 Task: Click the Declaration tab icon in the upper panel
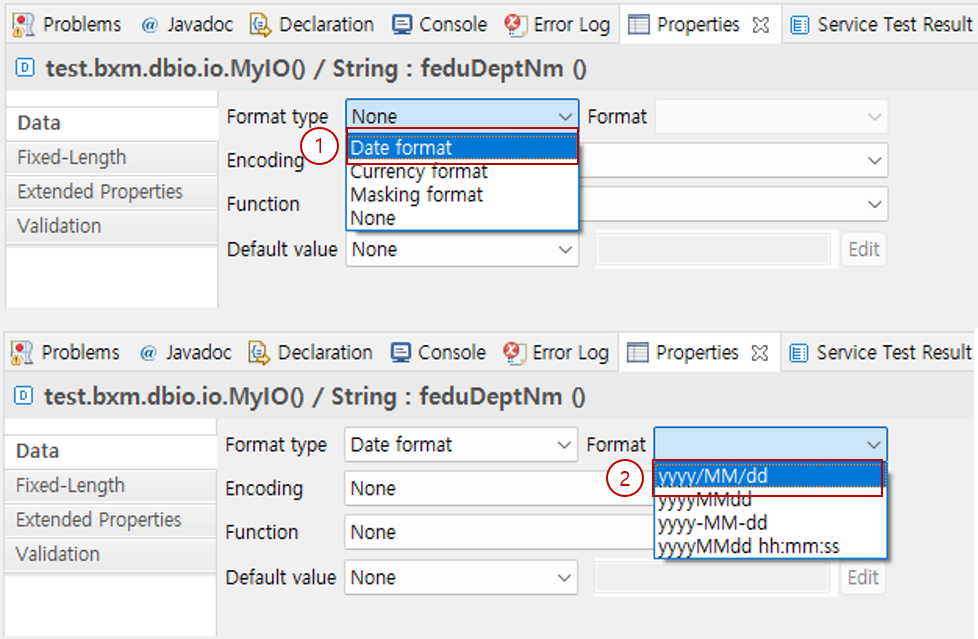(x=261, y=25)
